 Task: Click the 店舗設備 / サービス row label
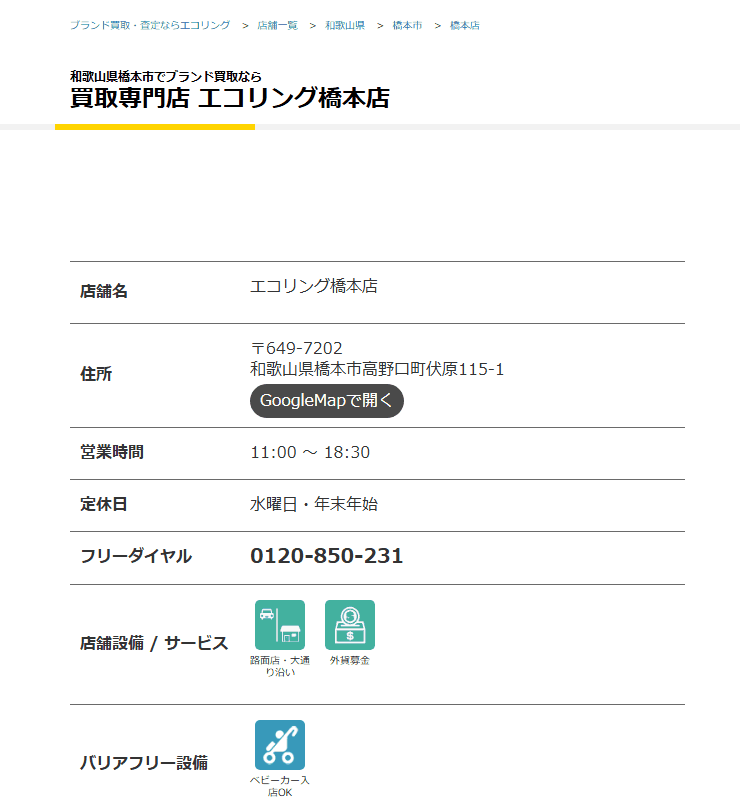point(154,643)
